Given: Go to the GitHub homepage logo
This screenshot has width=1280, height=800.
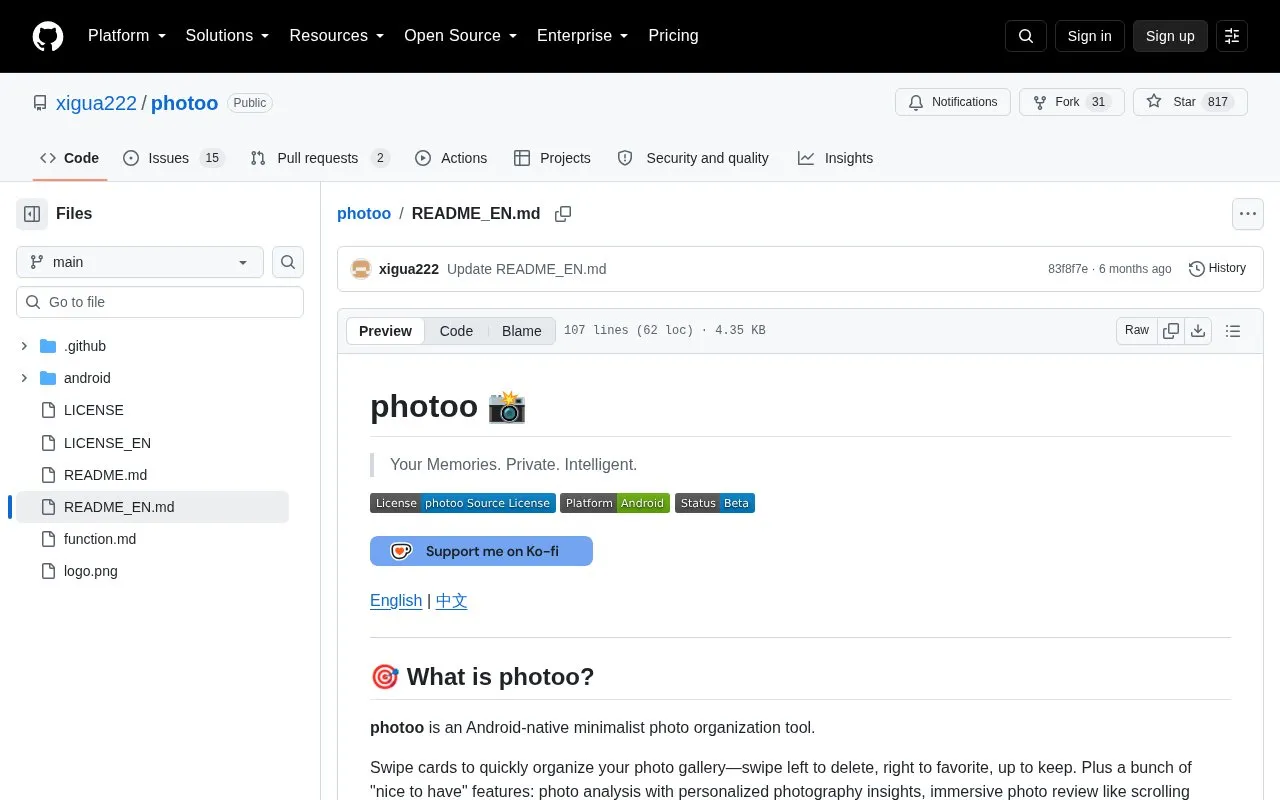Looking at the screenshot, I should click(48, 36).
